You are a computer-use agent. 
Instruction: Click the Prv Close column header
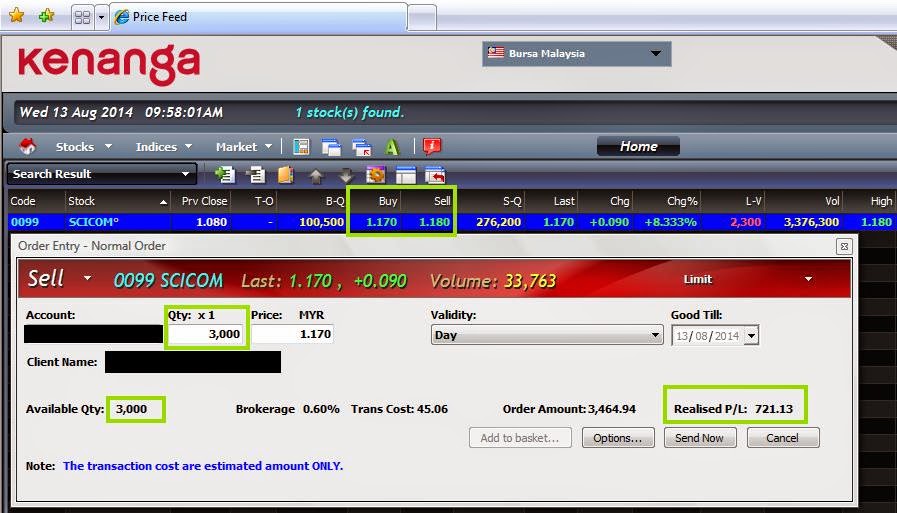pos(201,201)
